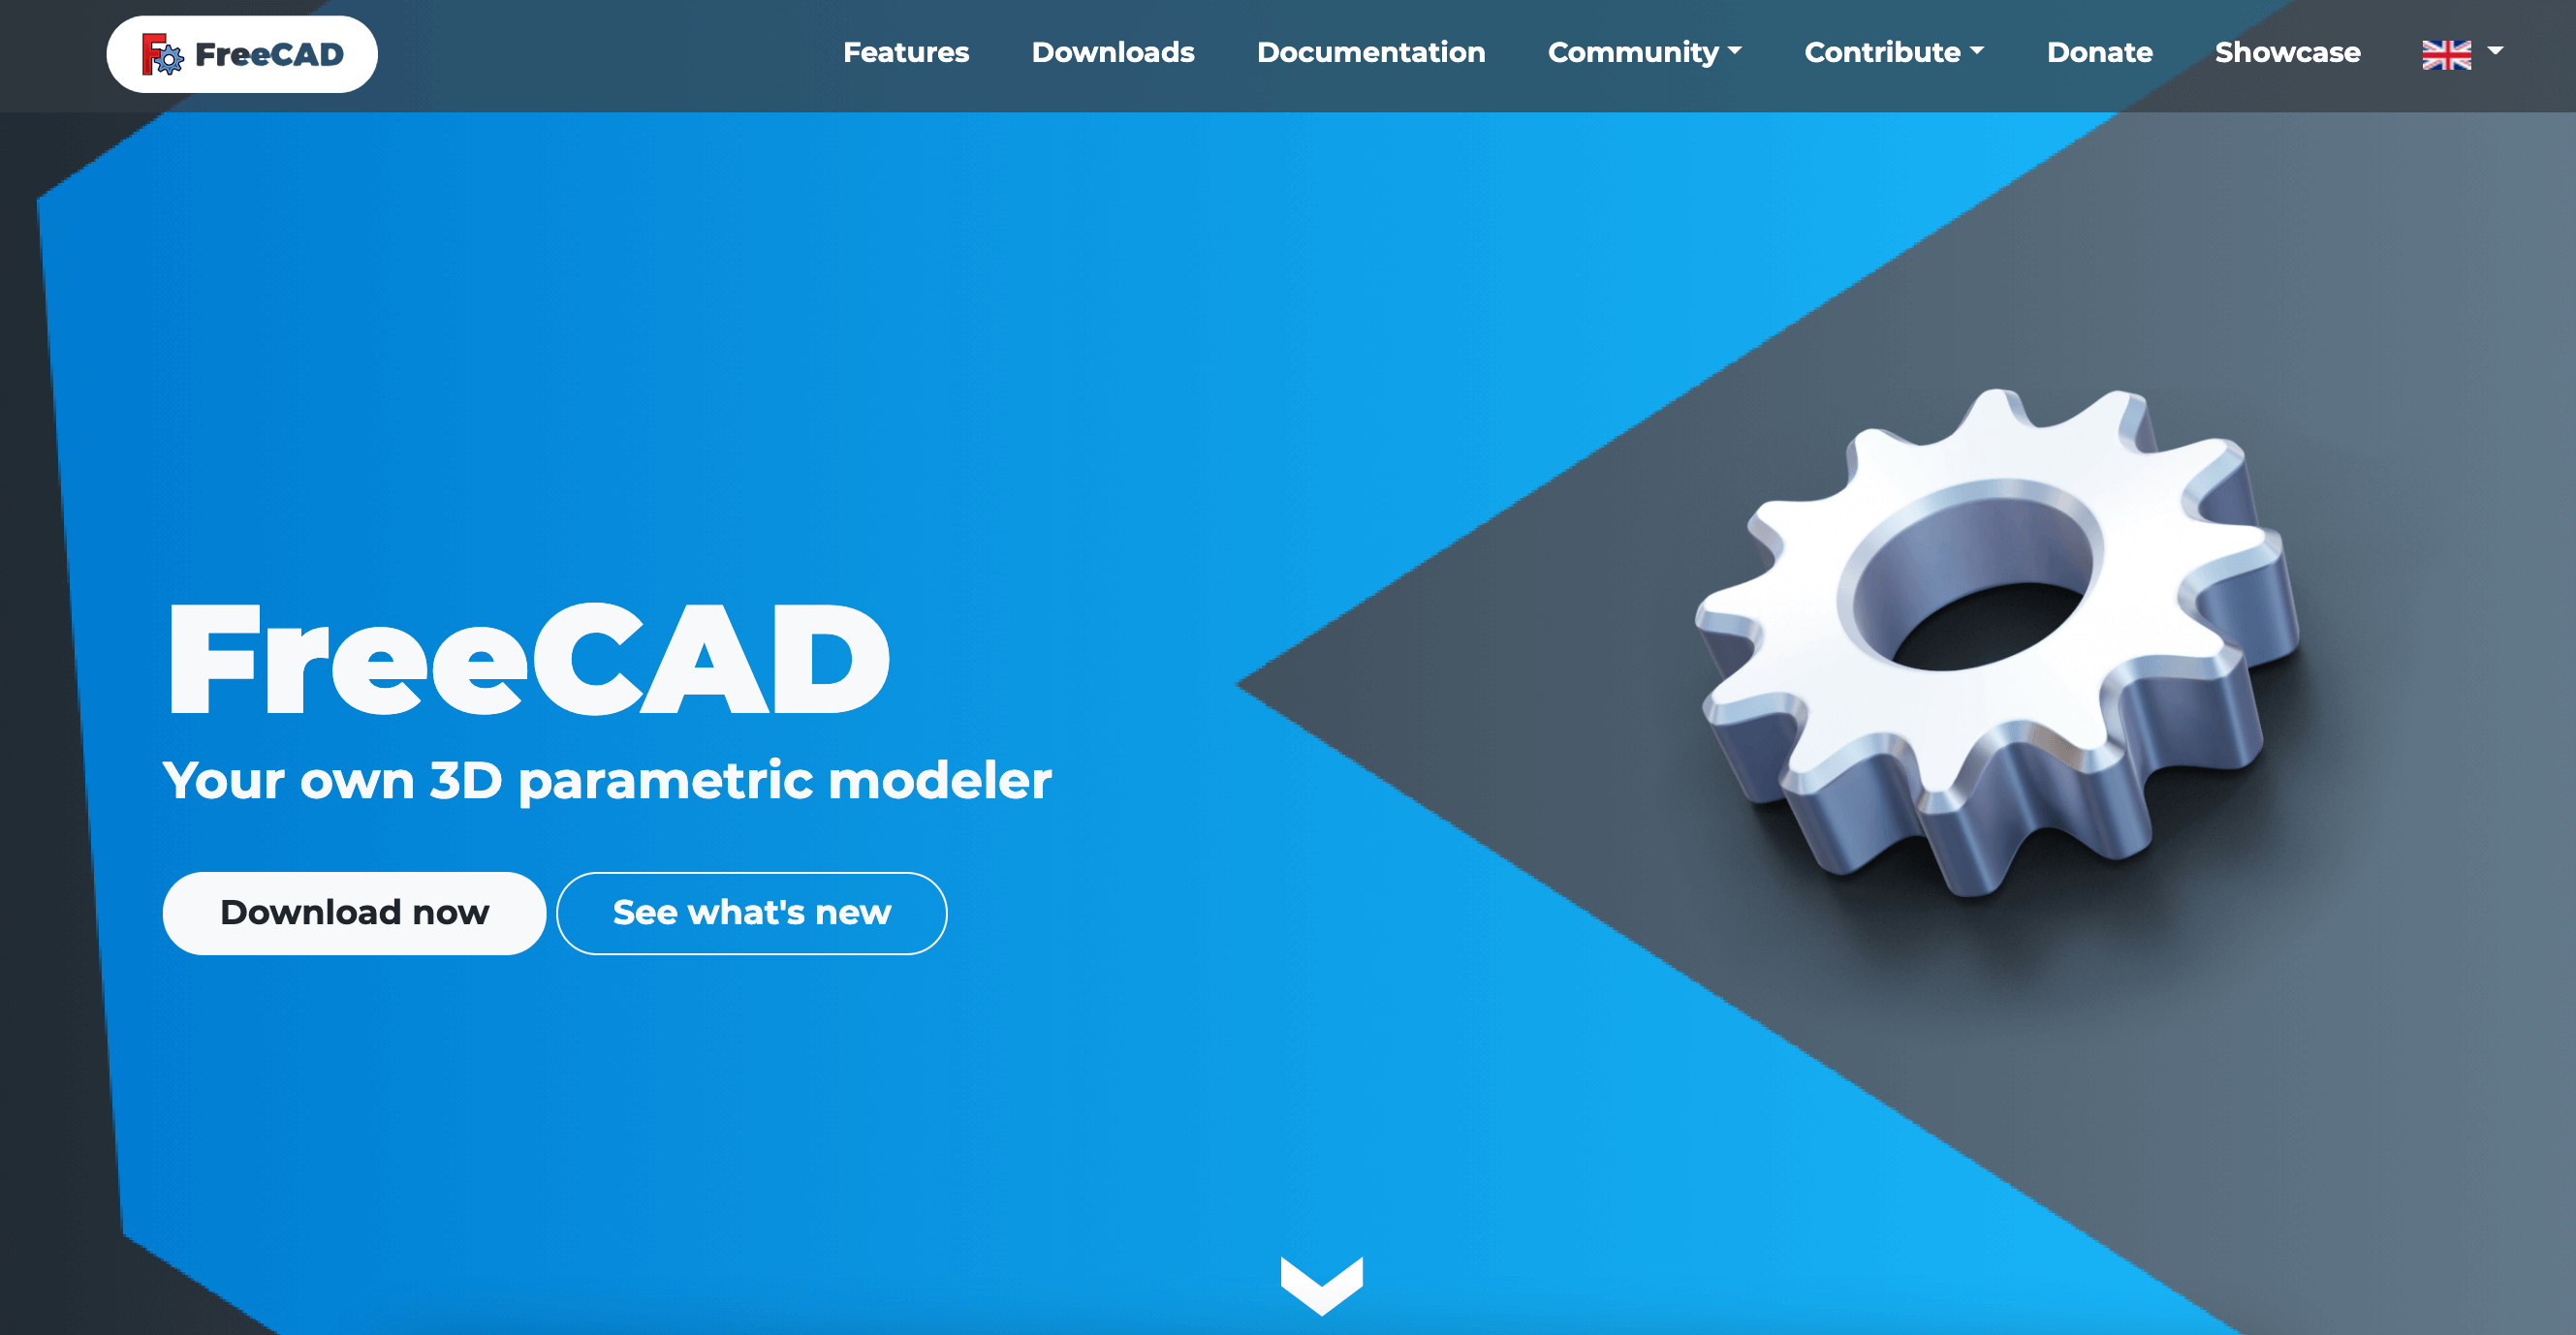Click the Donate navigation icon
Image resolution: width=2576 pixels, height=1335 pixels.
pyautogui.click(x=2097, y=52)
